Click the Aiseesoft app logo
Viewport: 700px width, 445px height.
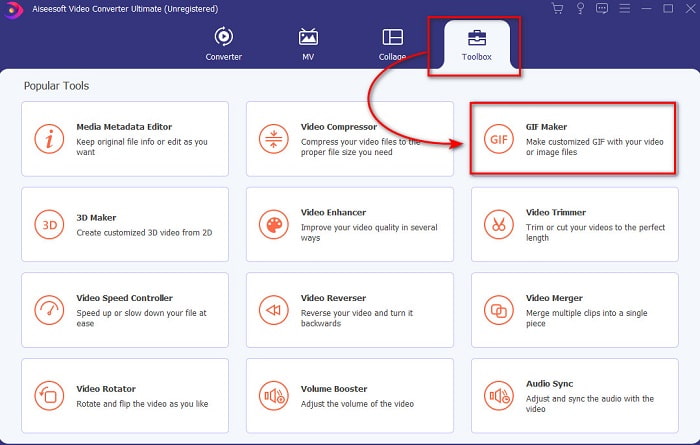[x=13, y=9]
